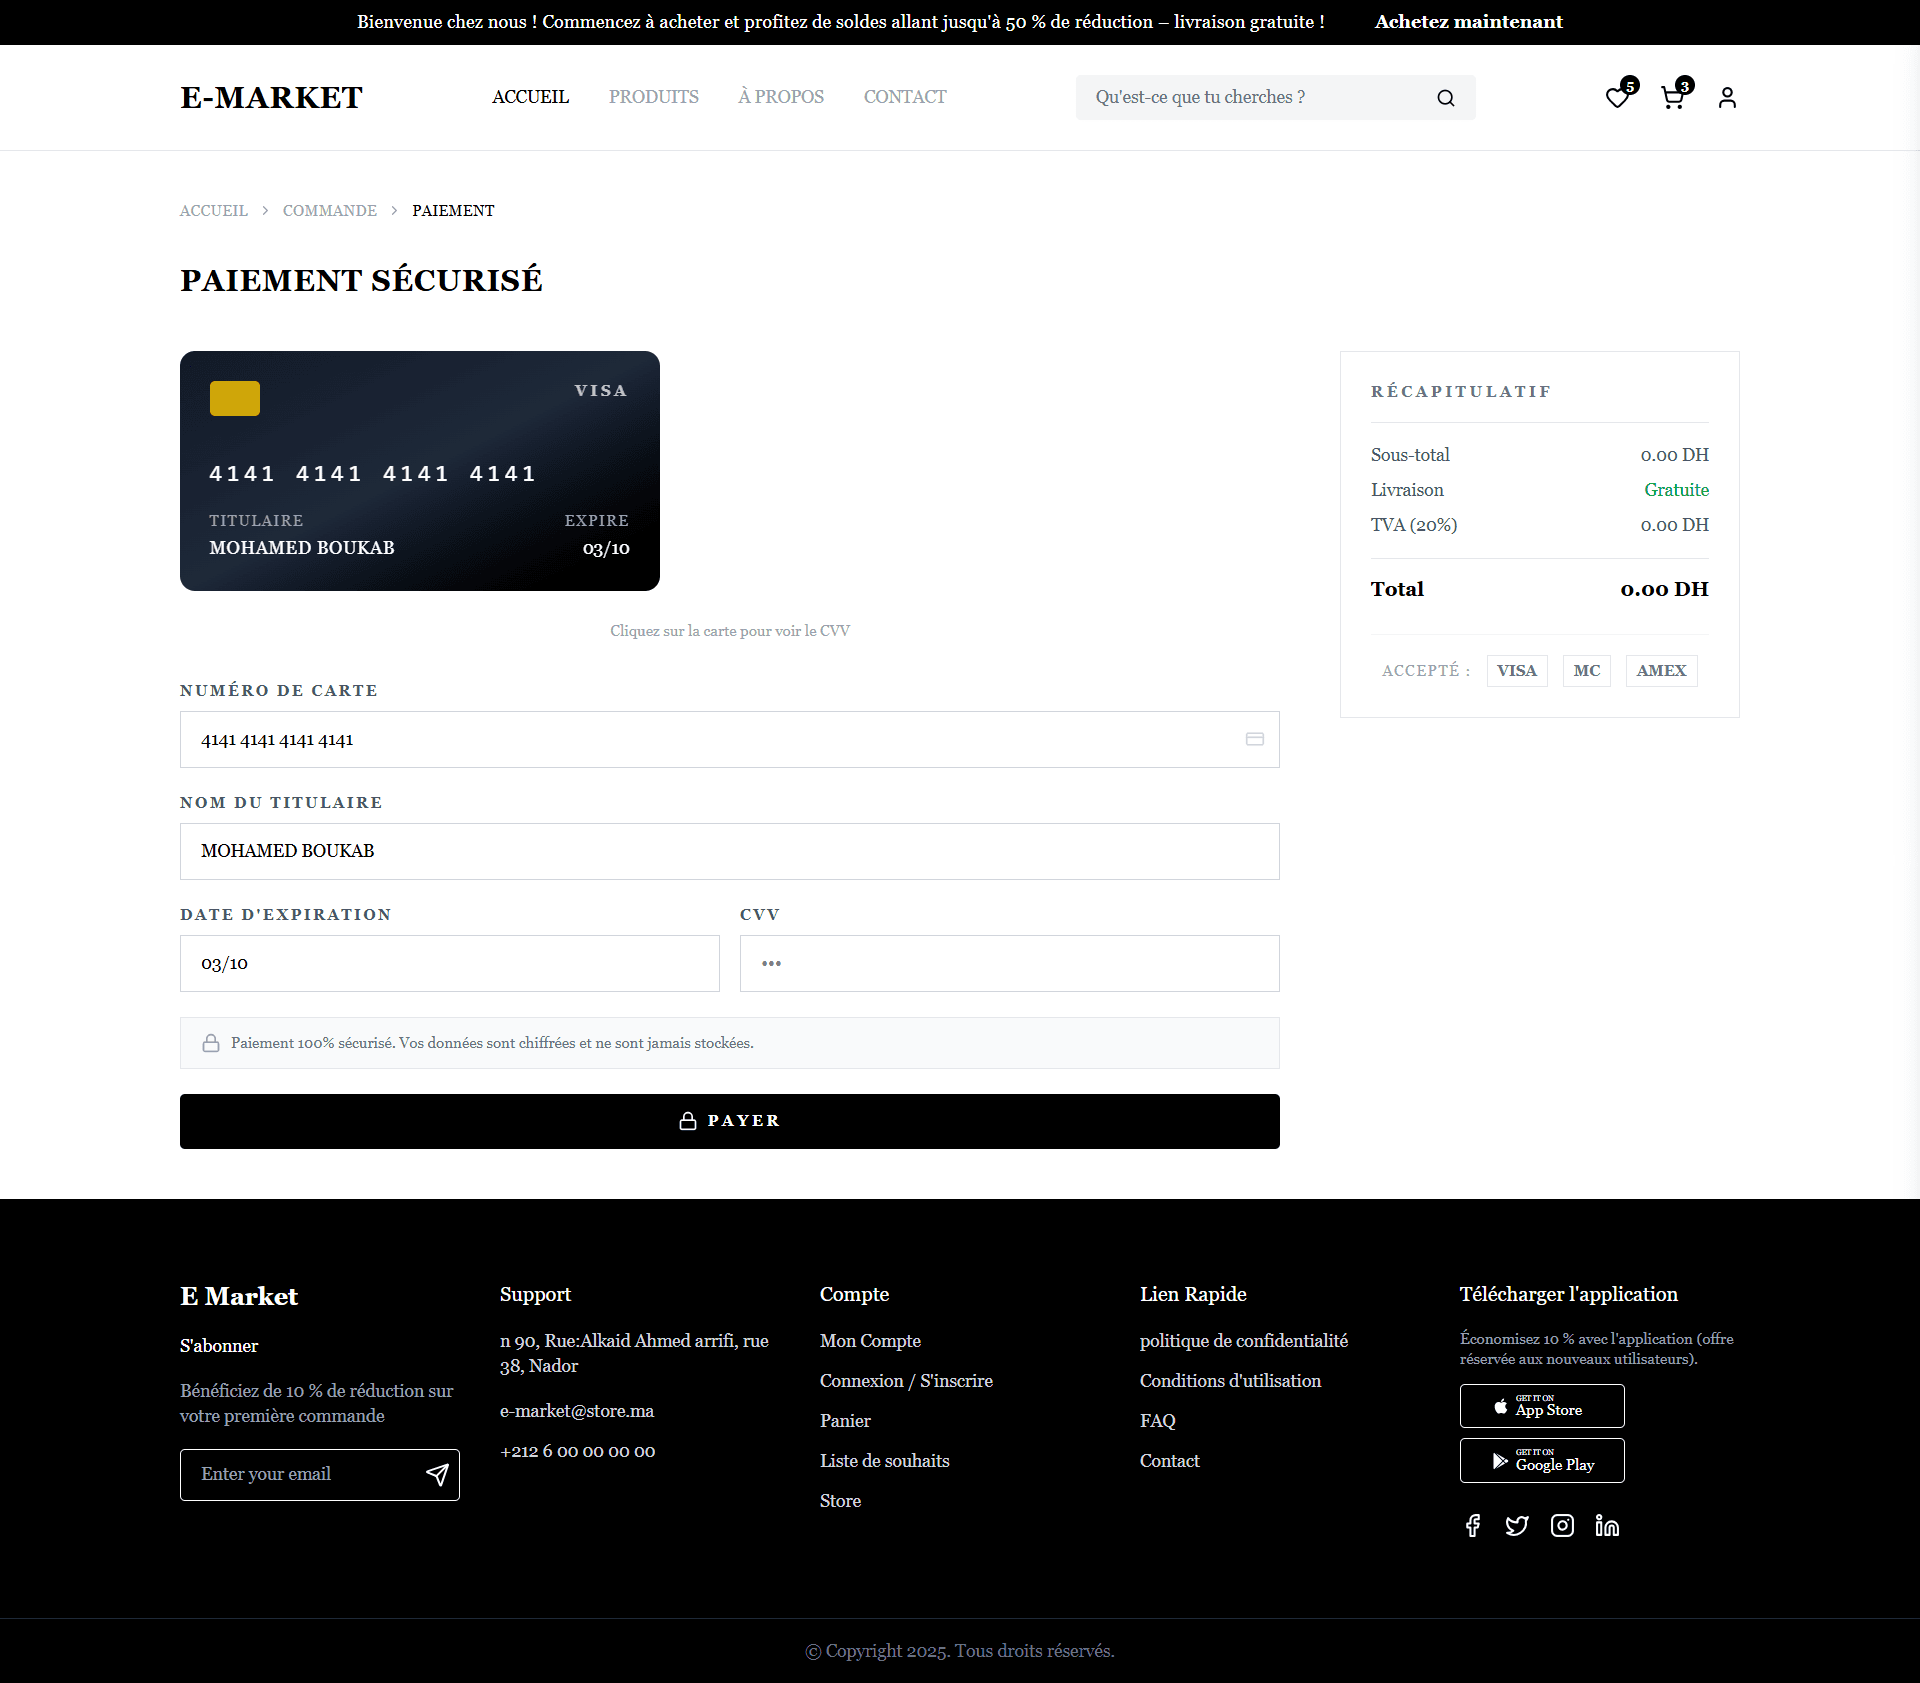Download from the App Store button
This screenshot has width=1920, height=1683.
[x=1542, y=1406]
